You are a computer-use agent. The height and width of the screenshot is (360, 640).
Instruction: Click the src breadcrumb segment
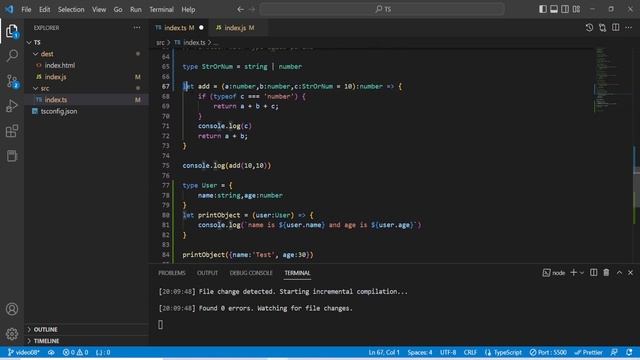[160, 42]
